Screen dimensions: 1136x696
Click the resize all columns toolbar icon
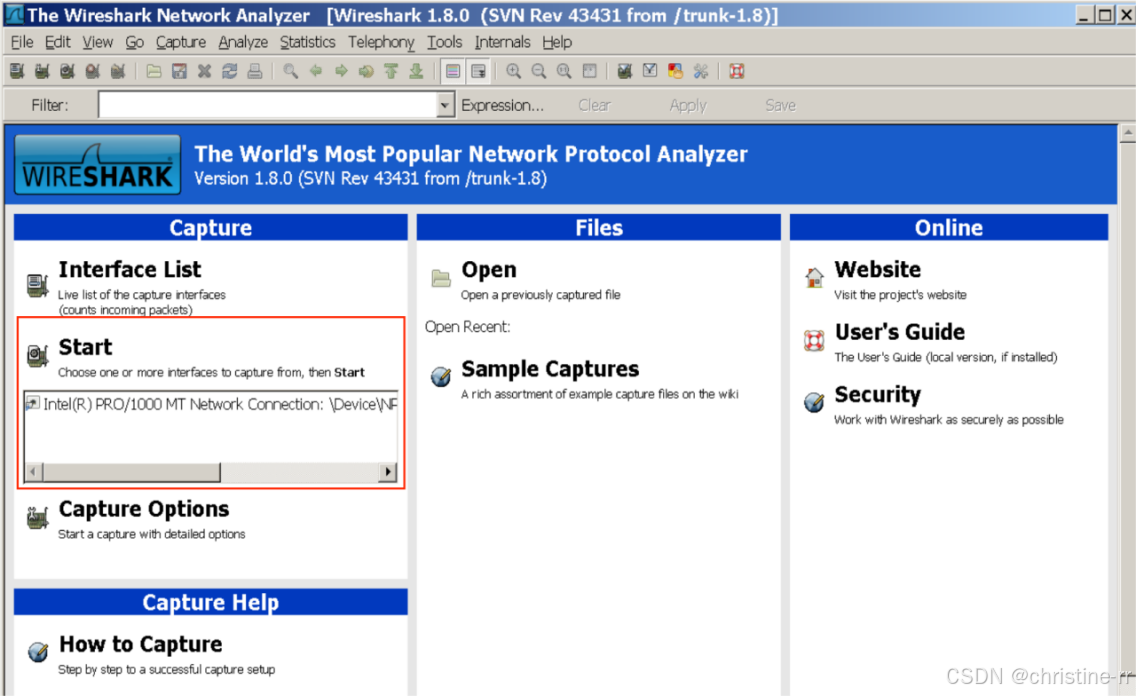(590, 71)
